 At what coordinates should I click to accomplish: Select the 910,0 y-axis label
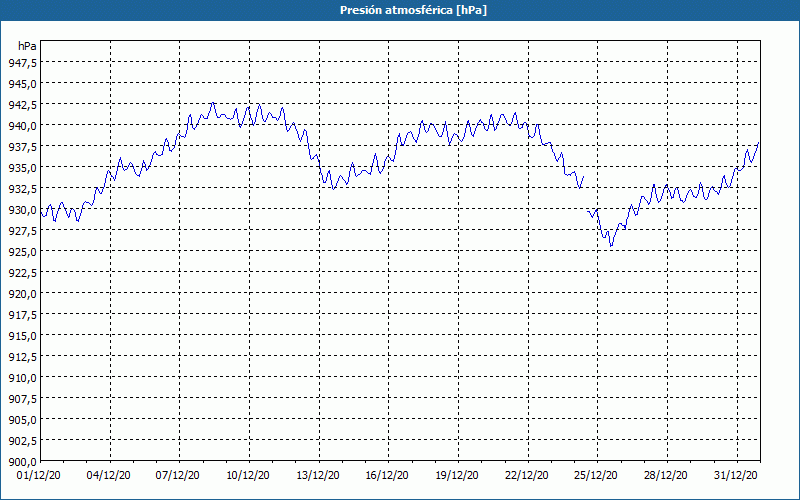[x=22, y=378]
